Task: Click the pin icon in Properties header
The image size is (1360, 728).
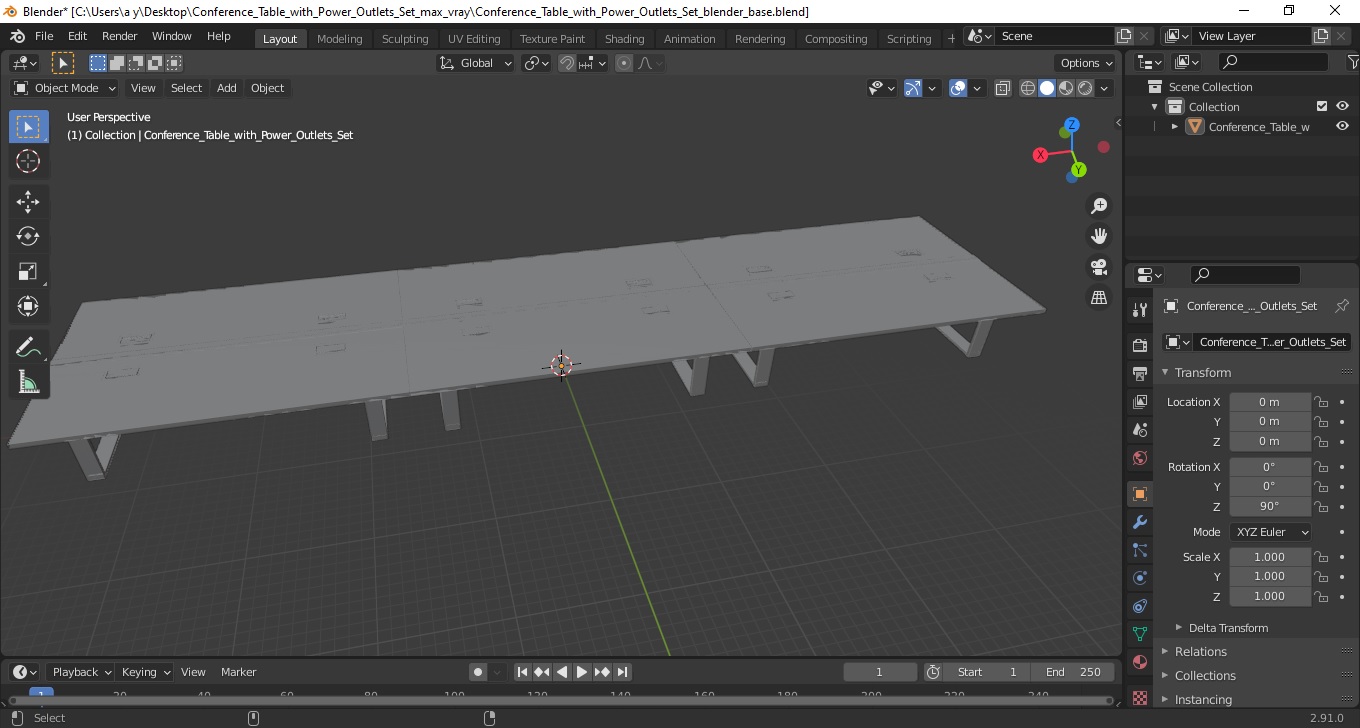Action: (x=1342, y=306)
